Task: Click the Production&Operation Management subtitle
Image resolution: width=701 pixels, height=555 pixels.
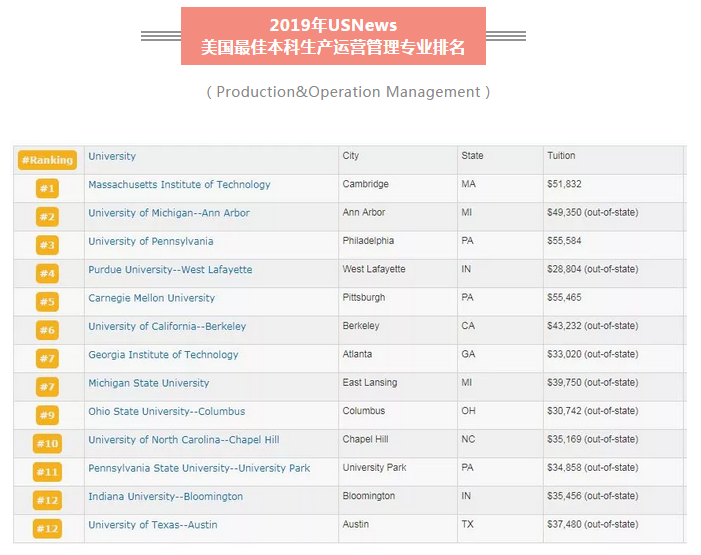Action: (x=348, y=92)
